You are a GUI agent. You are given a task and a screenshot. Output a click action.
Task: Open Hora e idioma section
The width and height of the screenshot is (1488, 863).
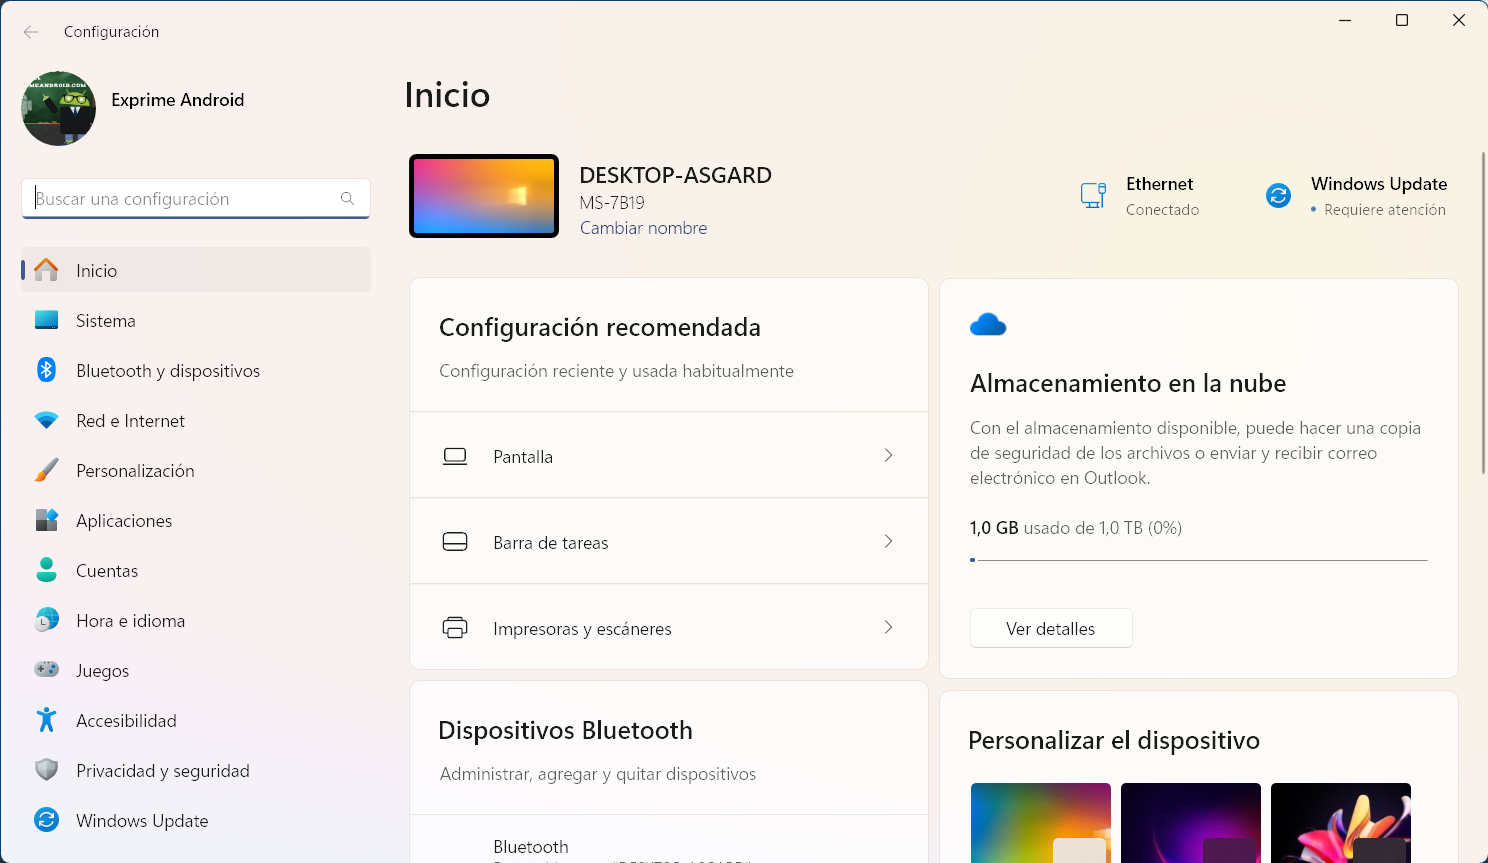[130, 621]
